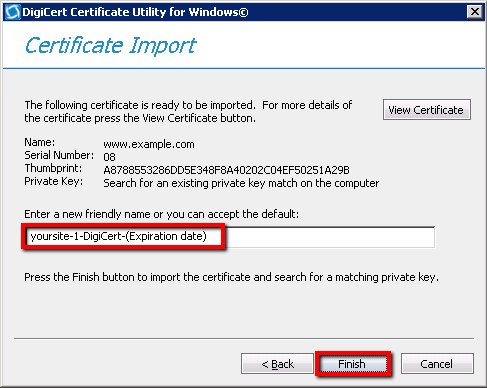
Task: Select the www.example.com name value
Action: [149, 144]
